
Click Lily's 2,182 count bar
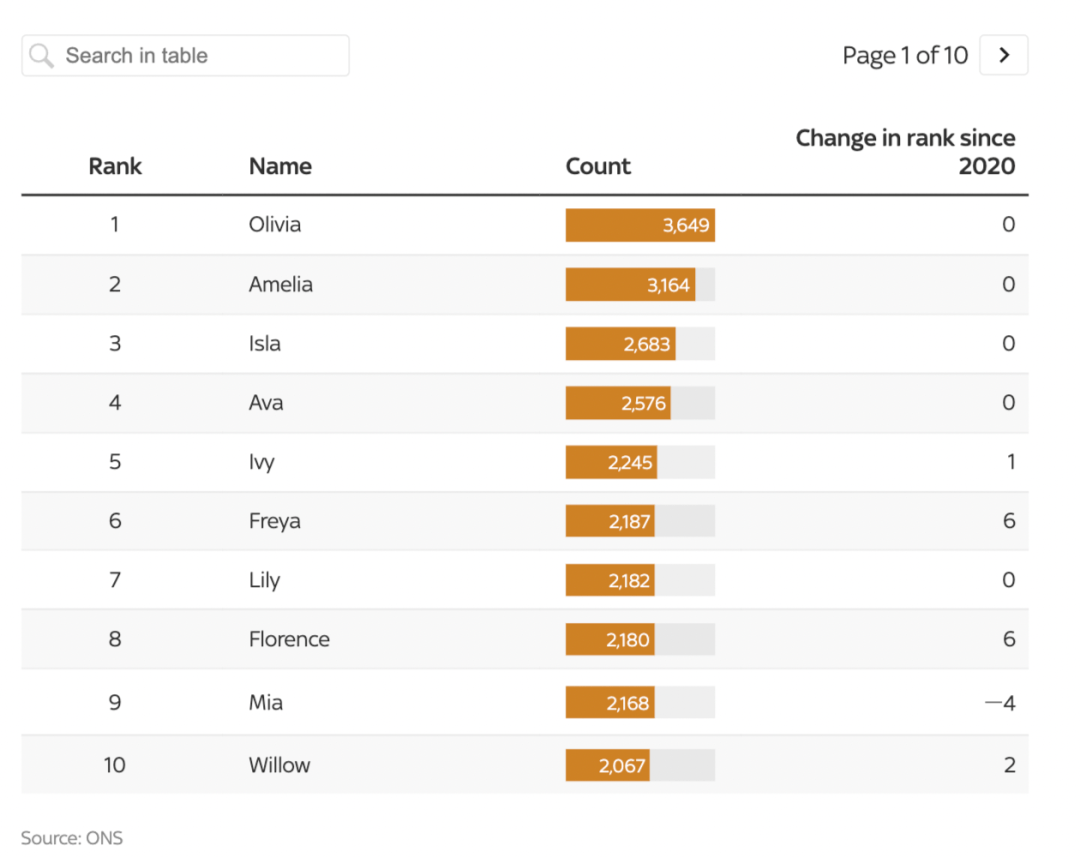click(610, 581)
